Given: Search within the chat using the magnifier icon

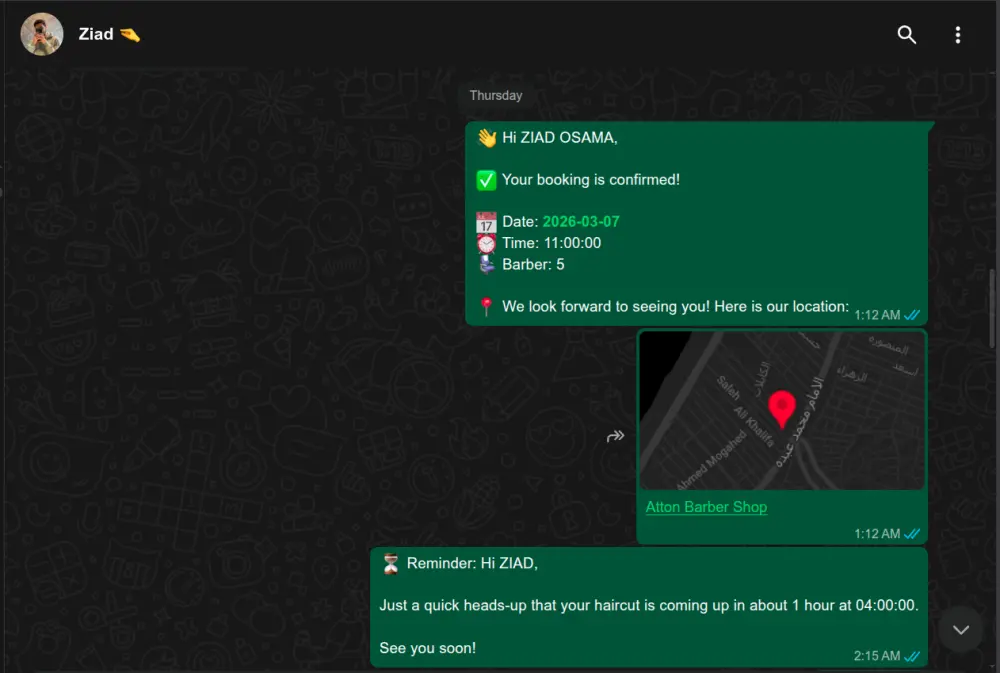Looking at the screenshot, I should tap(906, 34).
